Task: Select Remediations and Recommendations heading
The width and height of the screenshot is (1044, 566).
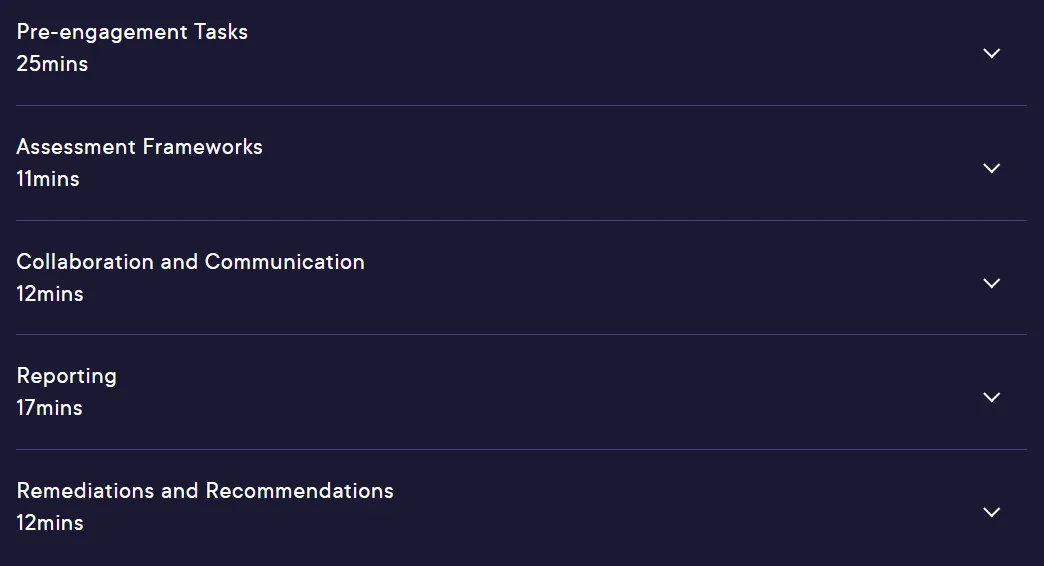Action: [x=205, y=491]
